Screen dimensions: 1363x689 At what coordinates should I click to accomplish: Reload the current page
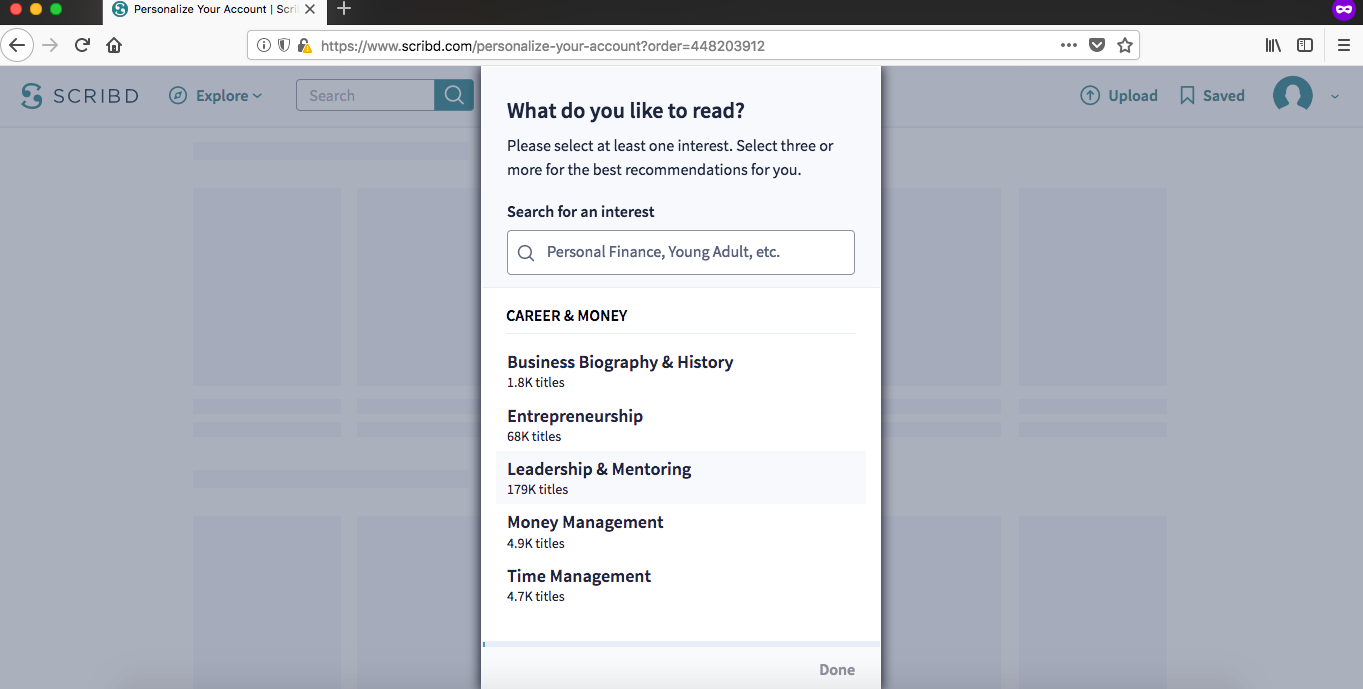(82, 45)
